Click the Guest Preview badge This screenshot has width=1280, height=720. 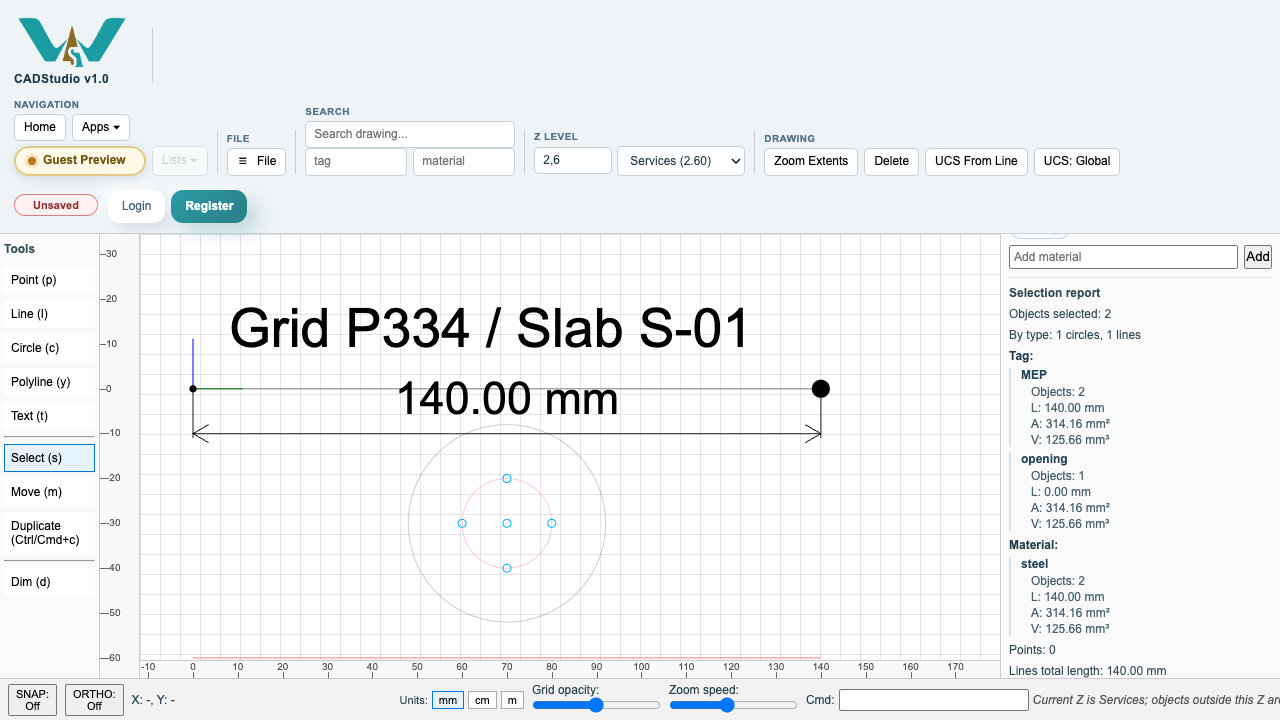(x=80, y=160)
